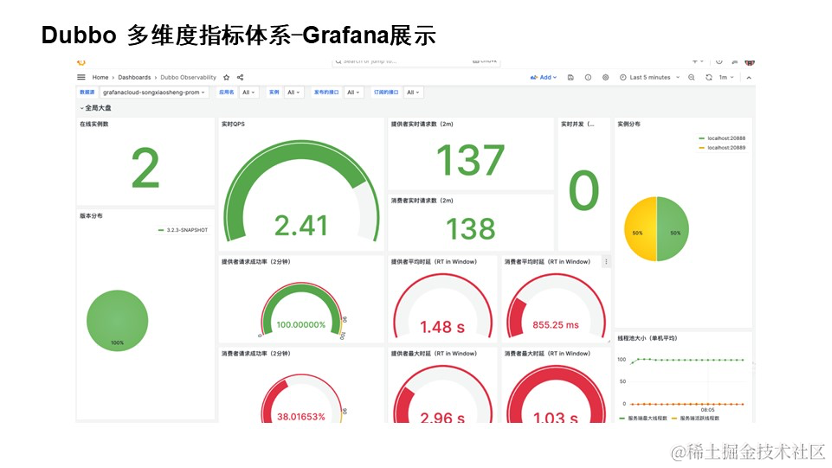Click the 提供者最大时延 (RT in Window) title
The height and width of the screenshot is (468, 832).
(434, 353)
